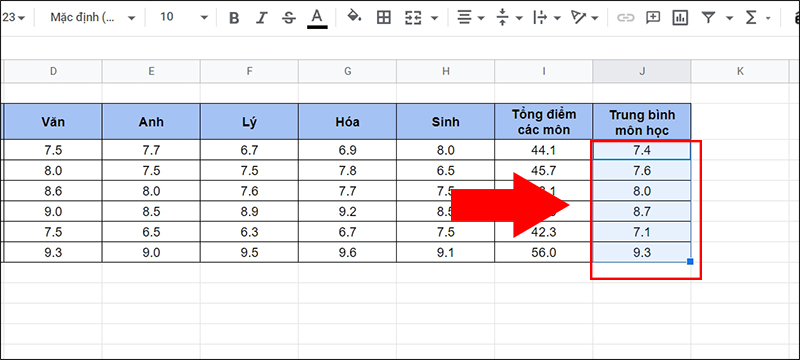Open the borders tool
Image resolution: width=800 pixels, height=360 pixels.
click(383, 18)
